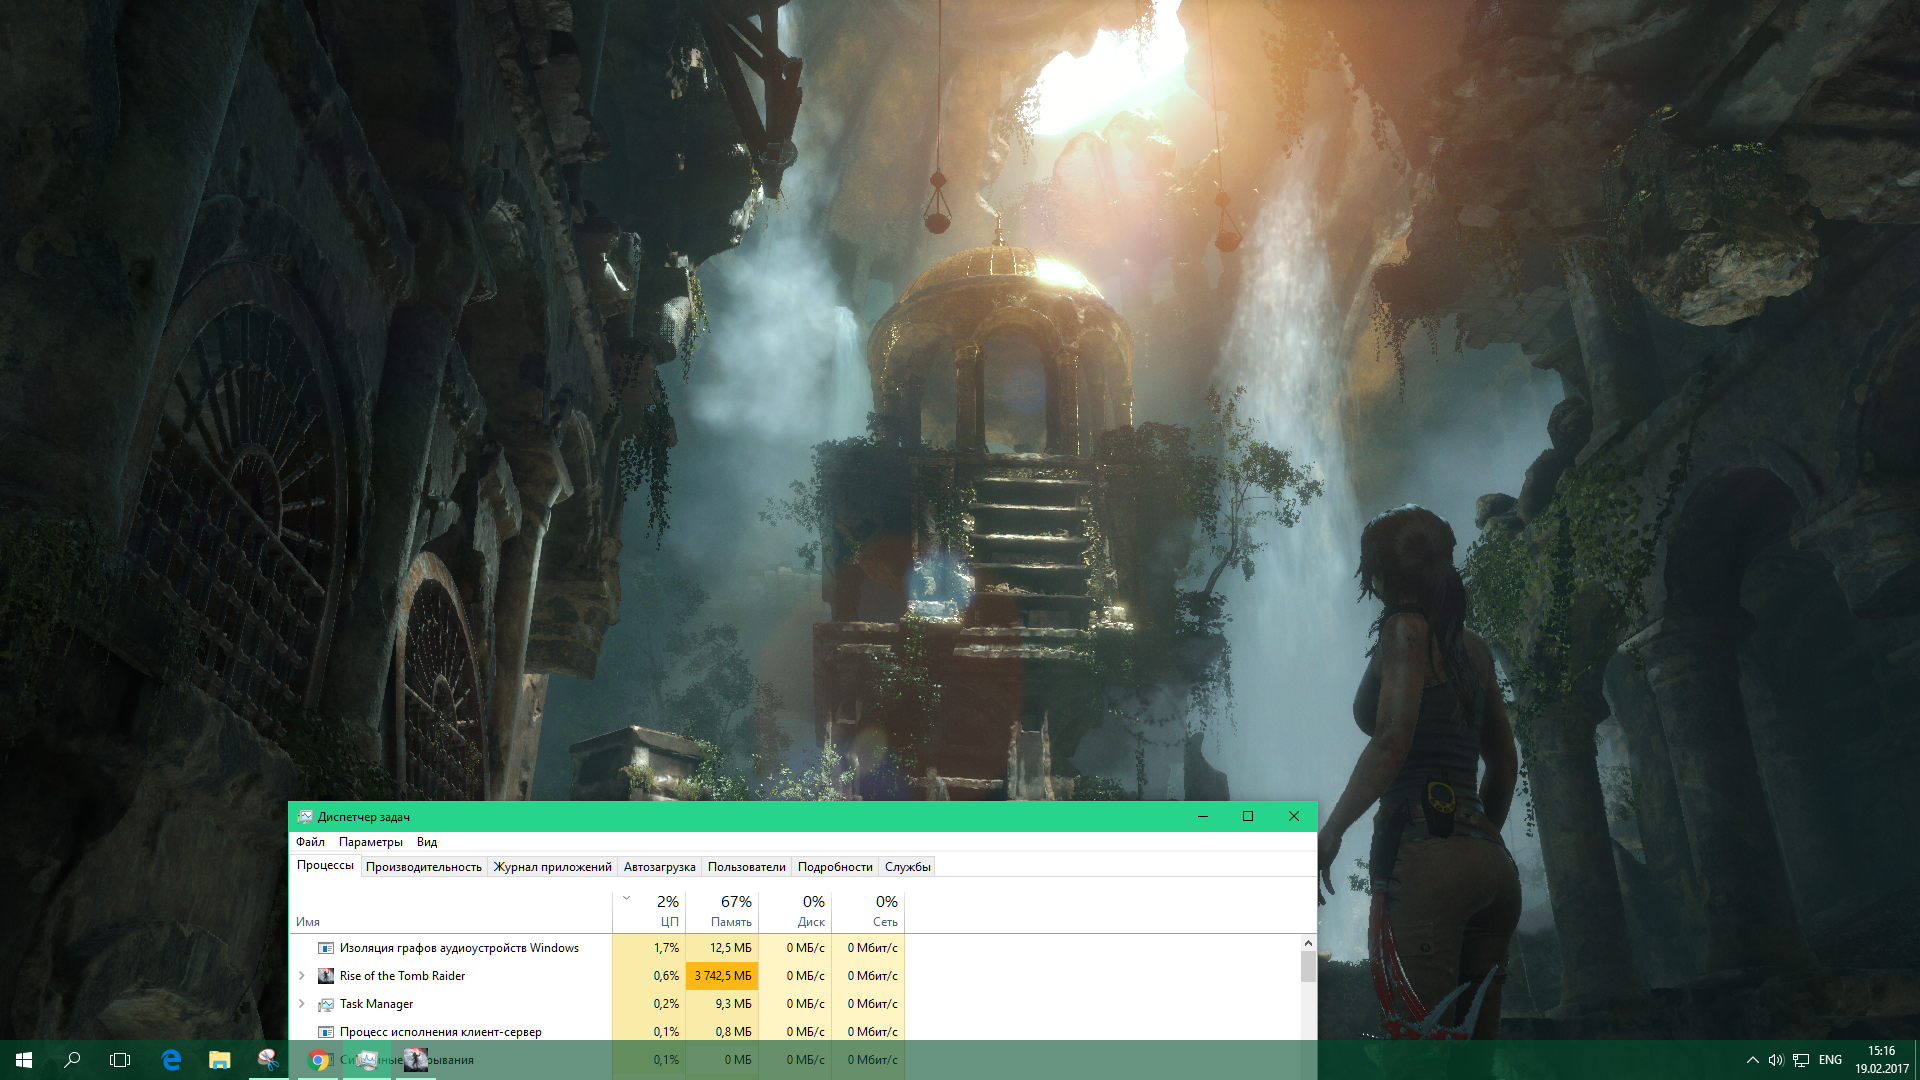Open Snipping Tool taskbar icon
1920x1080 pixels.
click(x=268, y=1060)
